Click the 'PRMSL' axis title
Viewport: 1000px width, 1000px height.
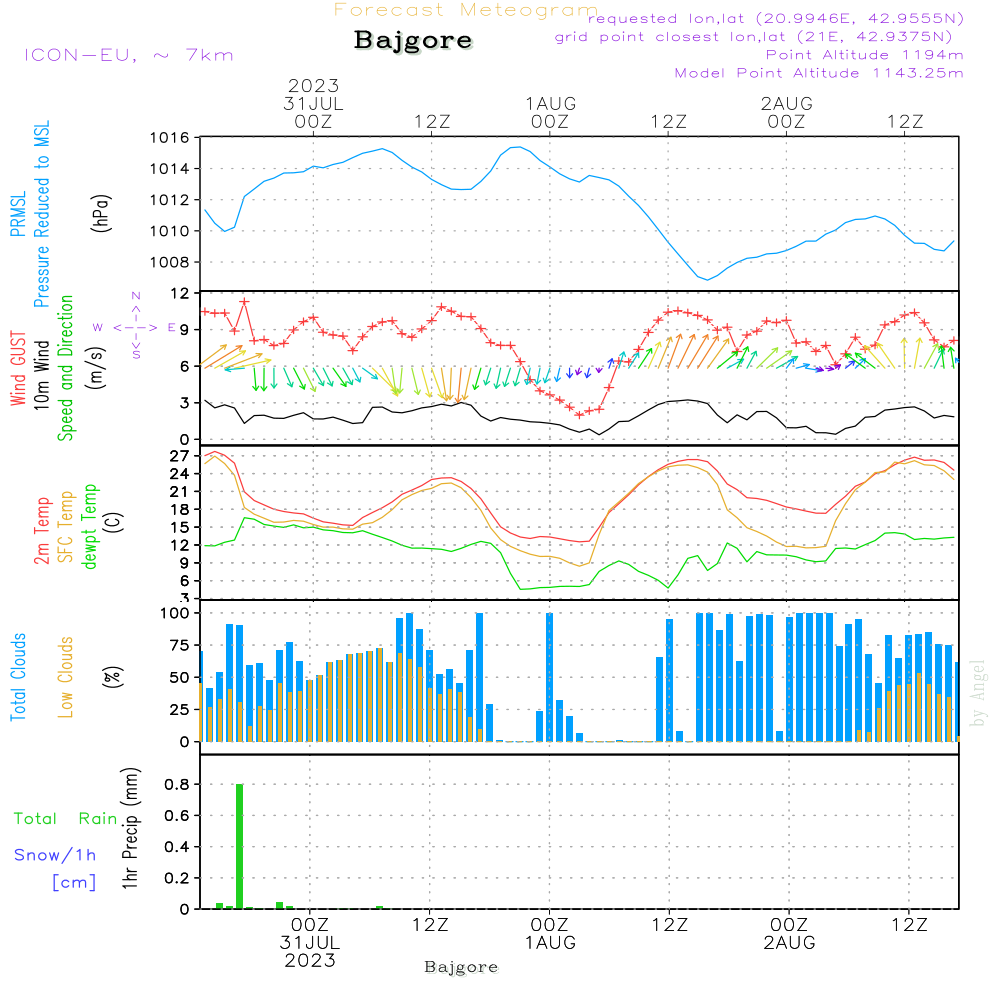(18, 214)
